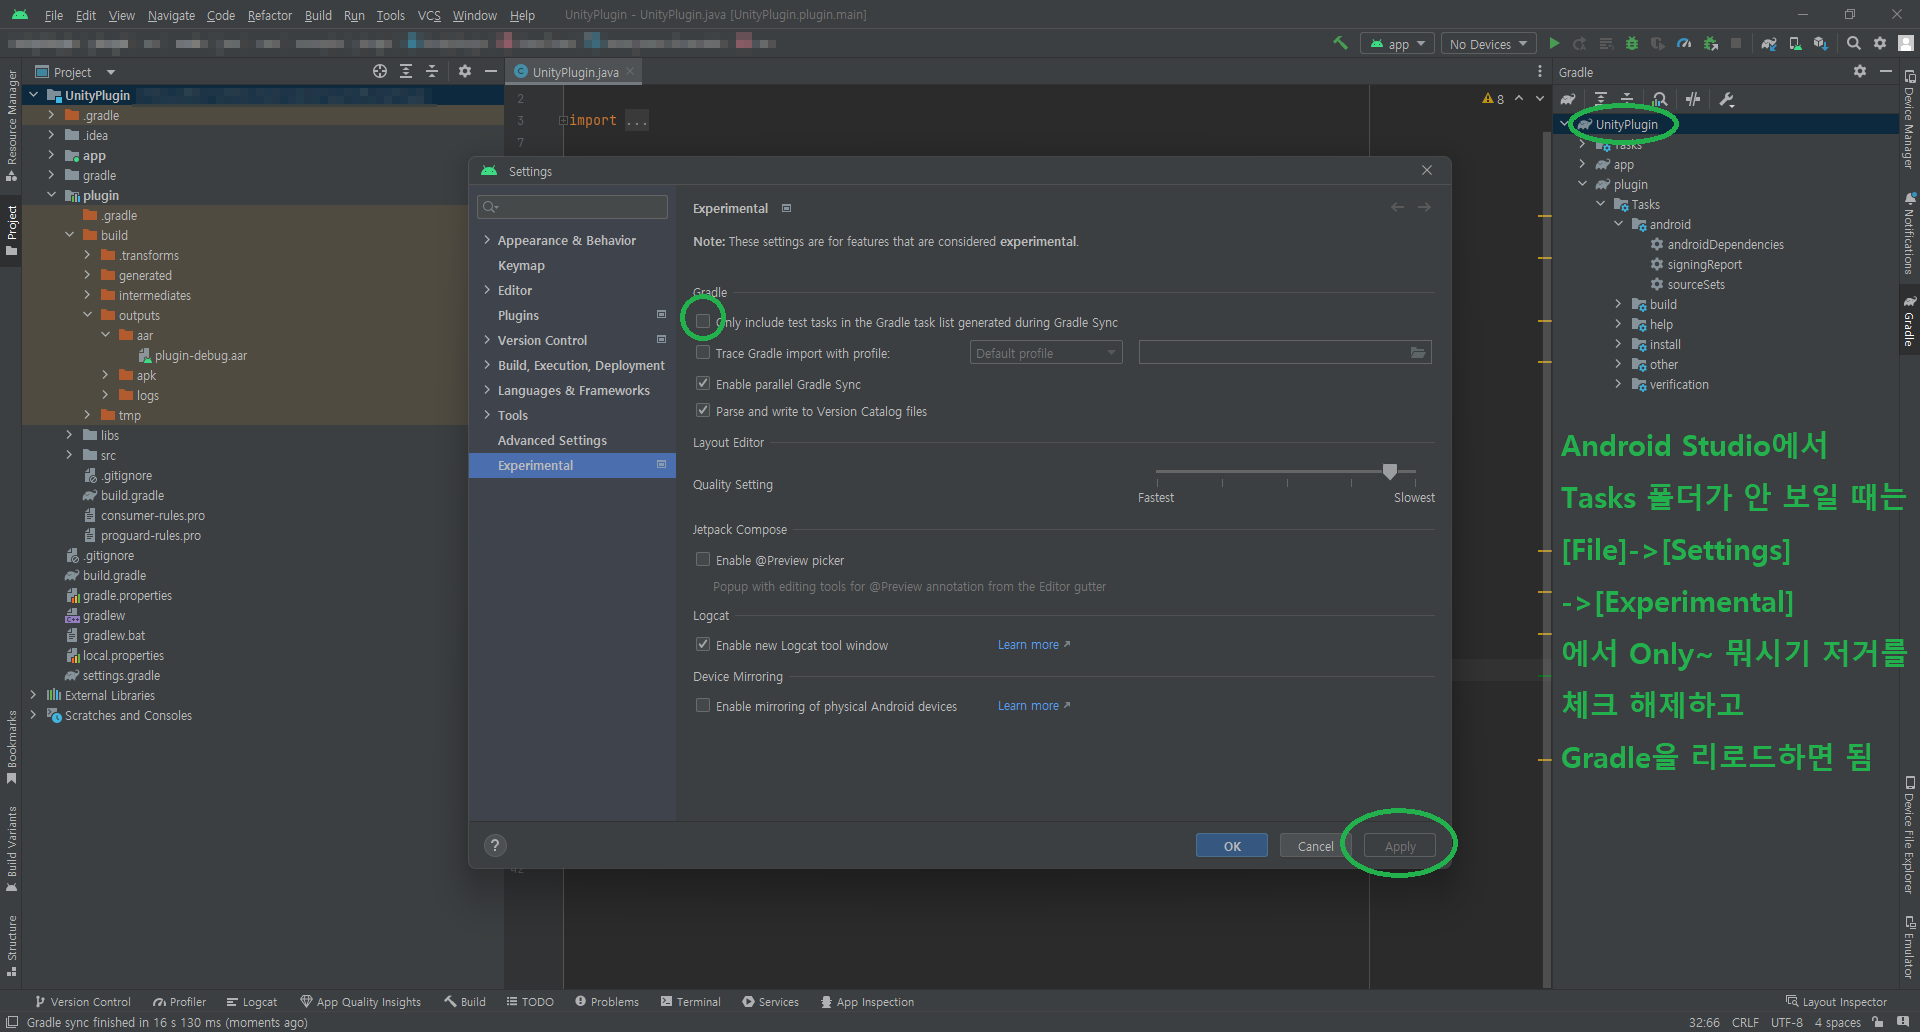Open IDE settings gear in main toolbar

tap(1880, 43)
